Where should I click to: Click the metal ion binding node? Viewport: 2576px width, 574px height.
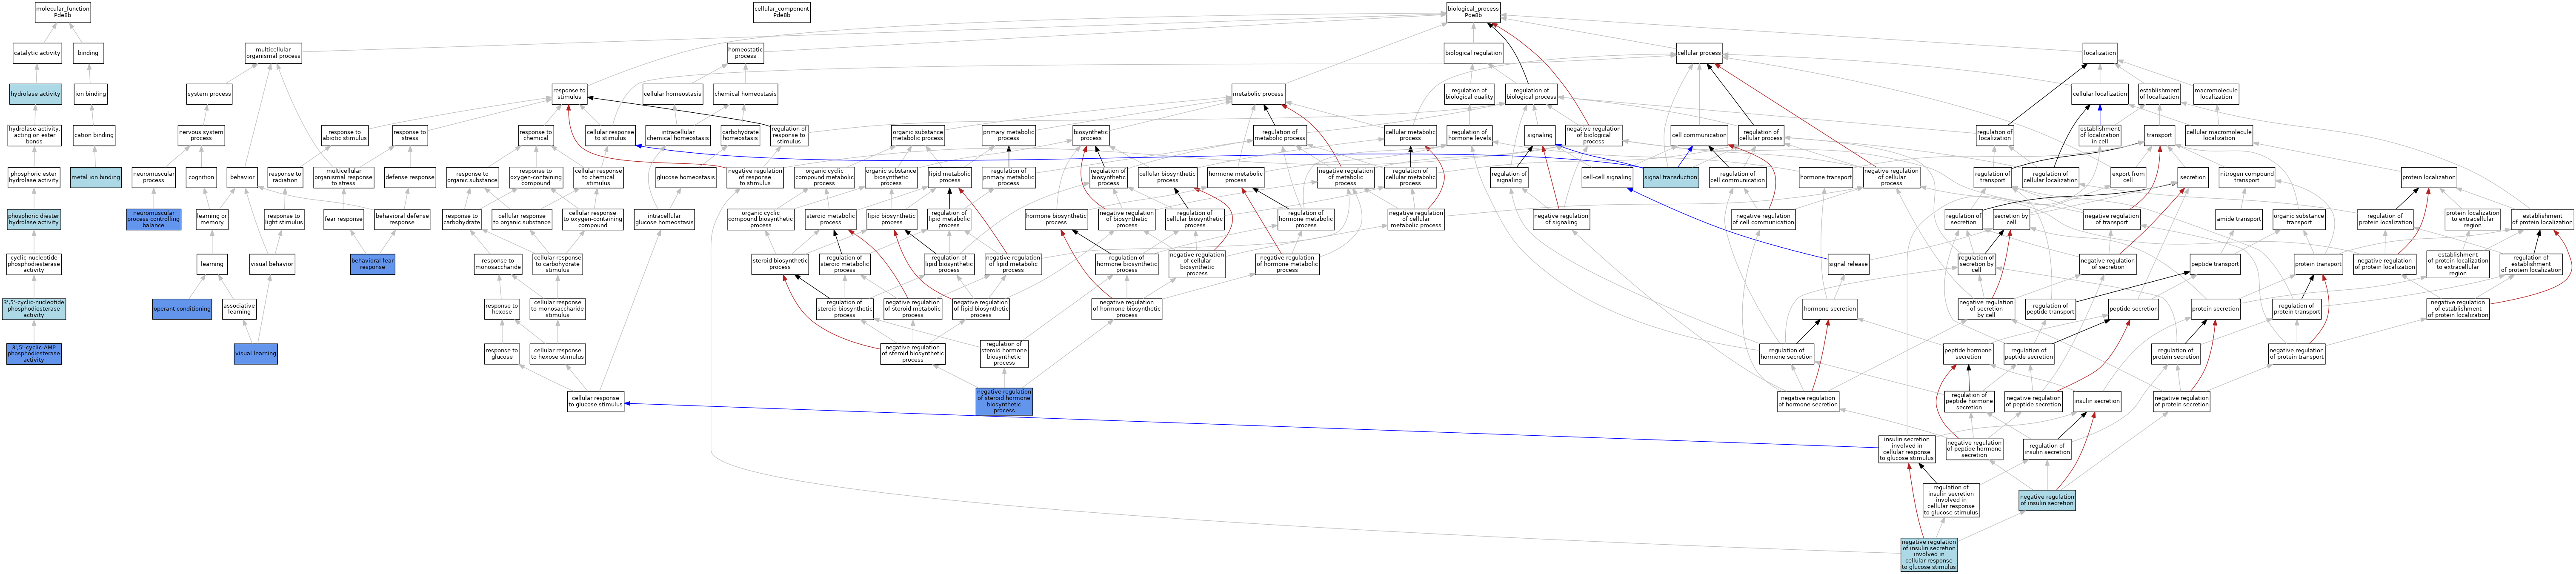coord(96,178)
